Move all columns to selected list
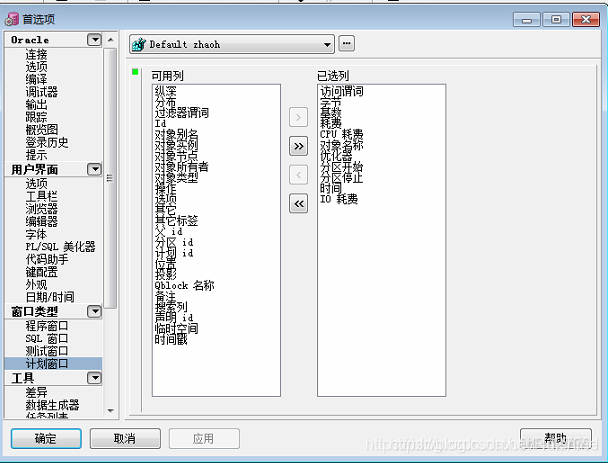 tap(298, 146)
